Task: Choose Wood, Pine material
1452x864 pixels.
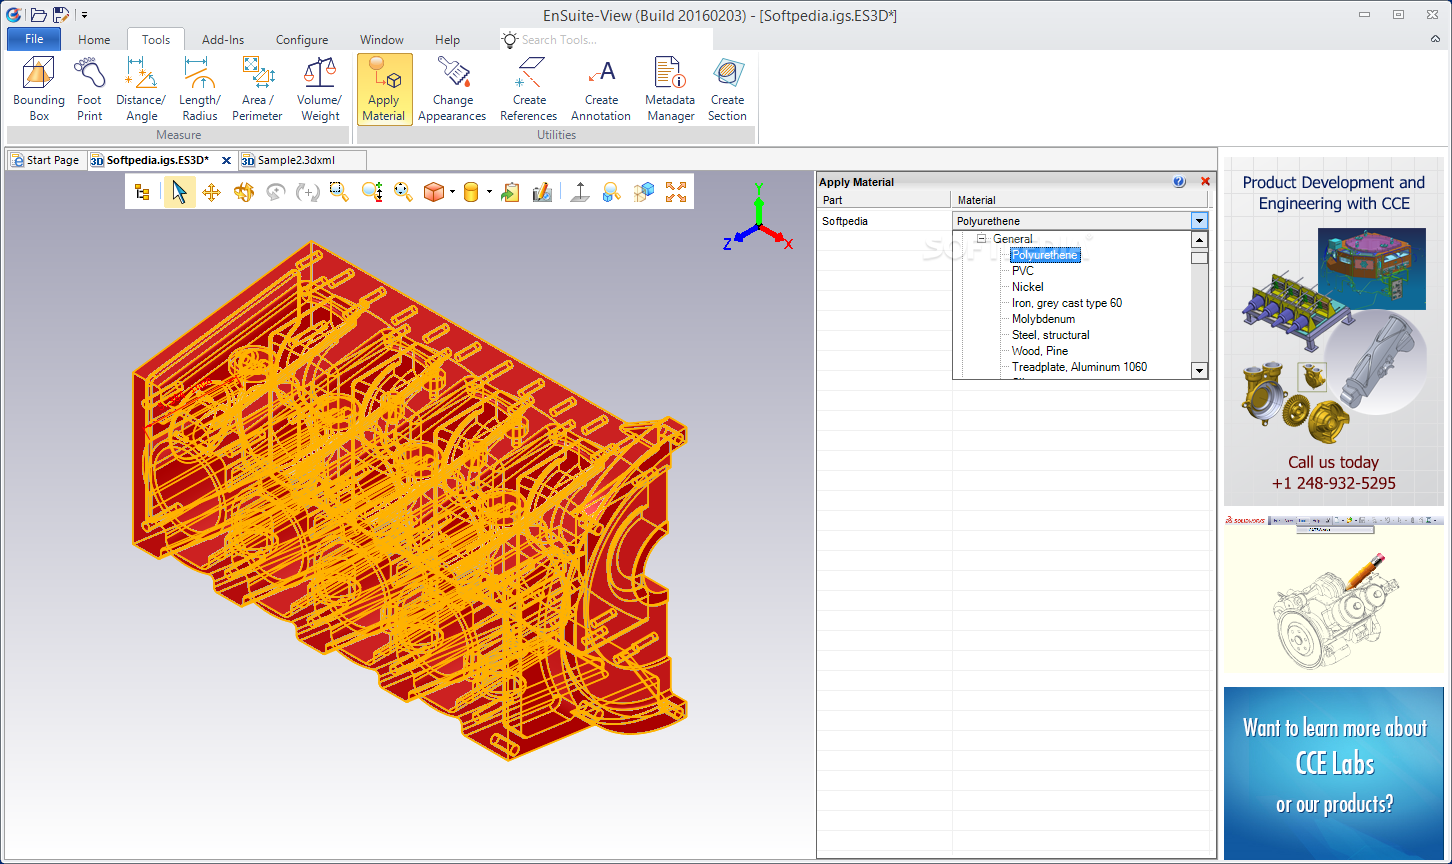Action: tap(1040, 351)
